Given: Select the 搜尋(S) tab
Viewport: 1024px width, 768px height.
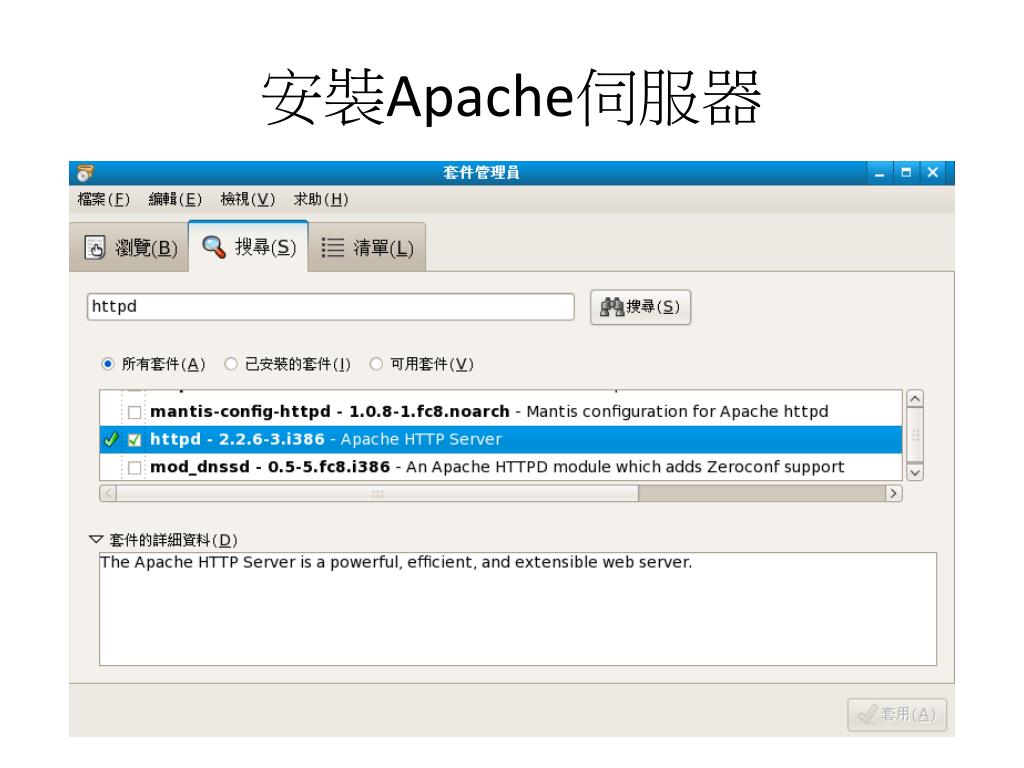Looking at the screenshot, I should coord(248,246).
